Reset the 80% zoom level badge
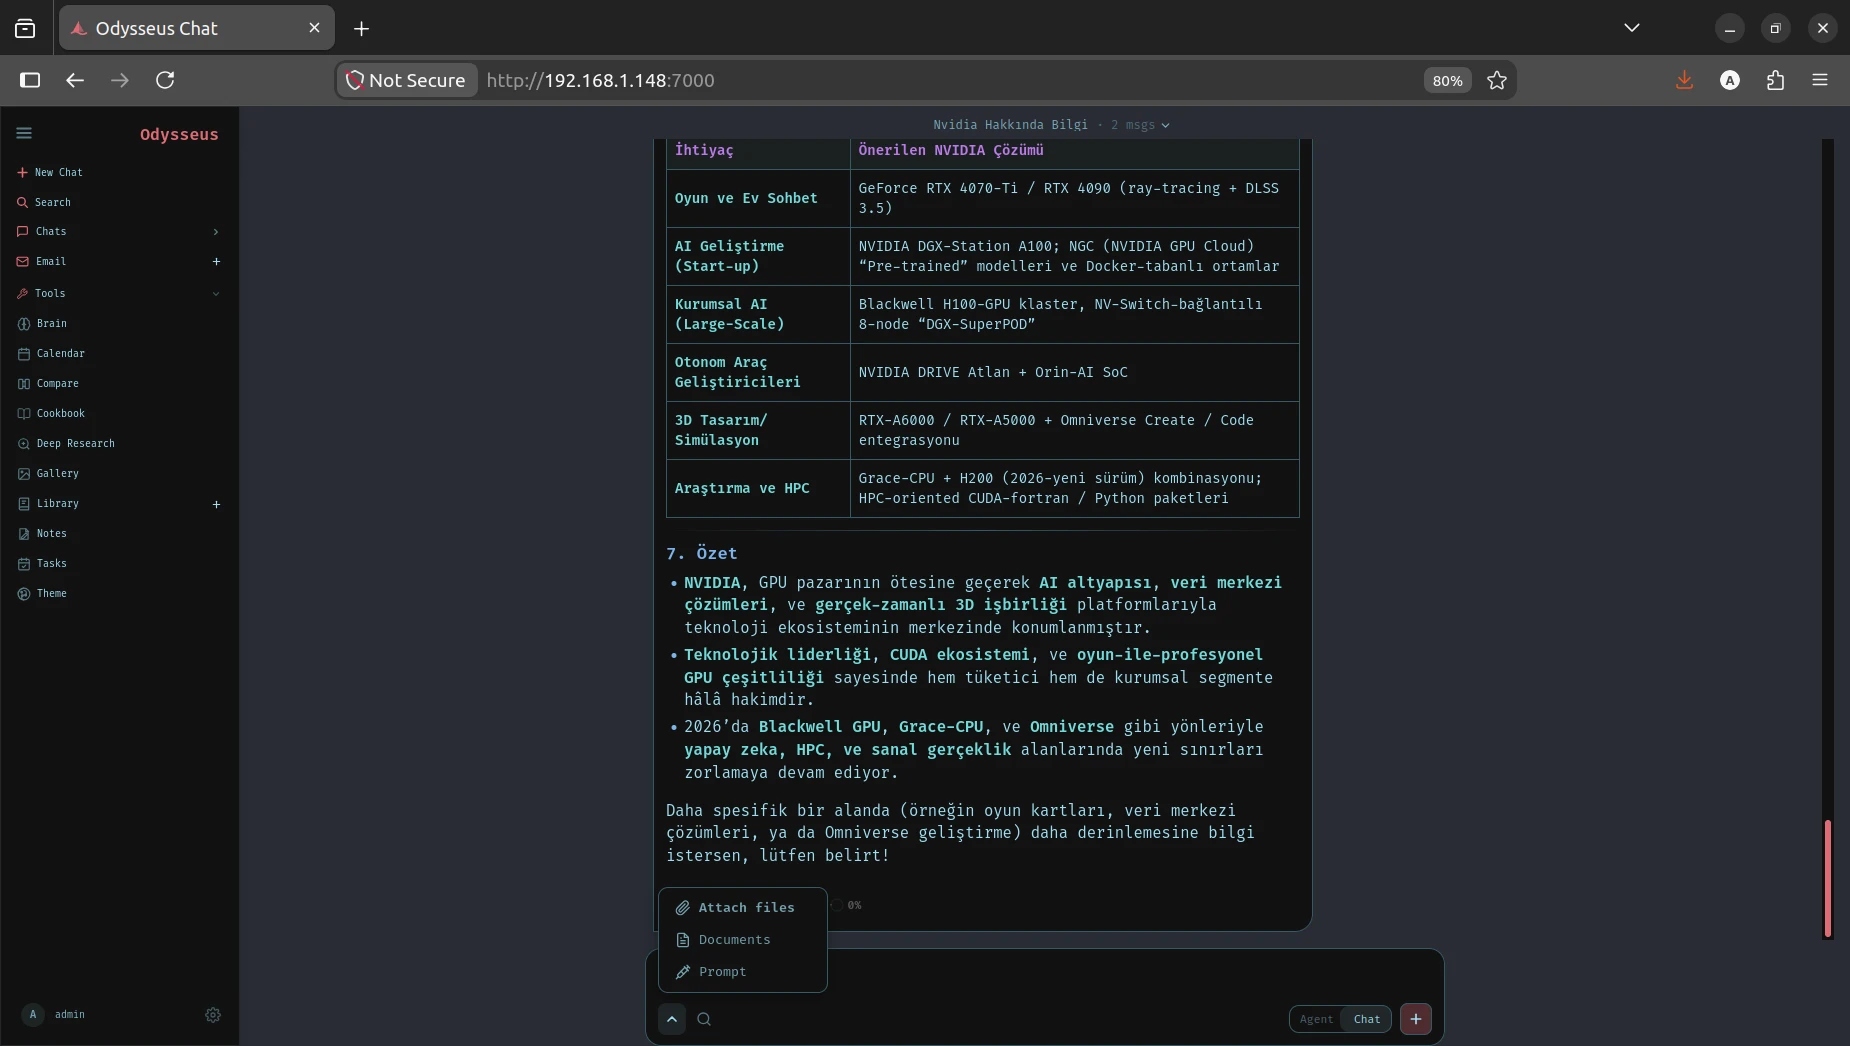This screenshot has width=1850, height=1046. point(1447,81)
